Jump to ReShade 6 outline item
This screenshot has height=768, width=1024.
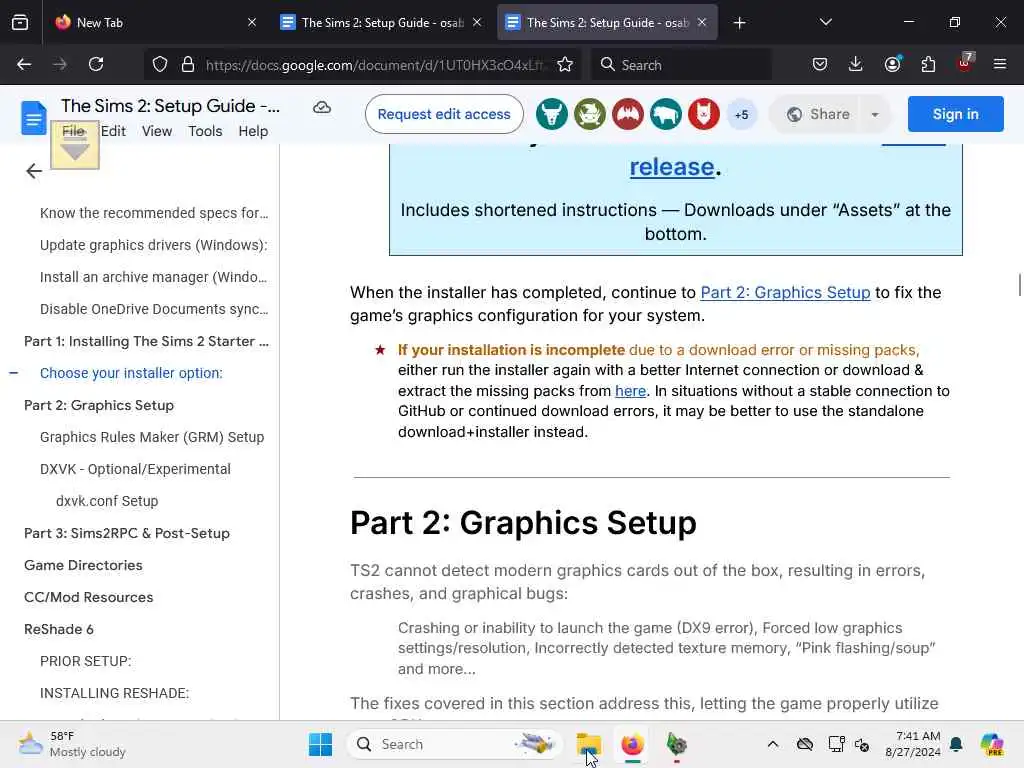[59, 629]
